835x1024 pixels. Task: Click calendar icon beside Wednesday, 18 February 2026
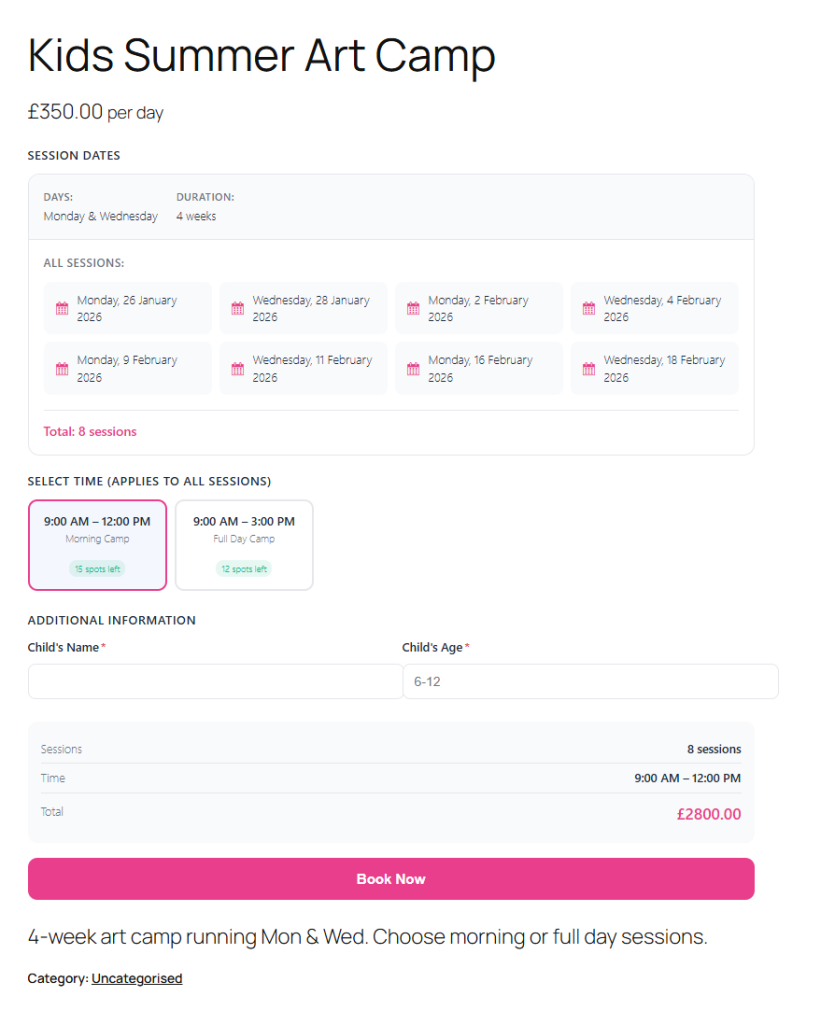pos(589,369)
